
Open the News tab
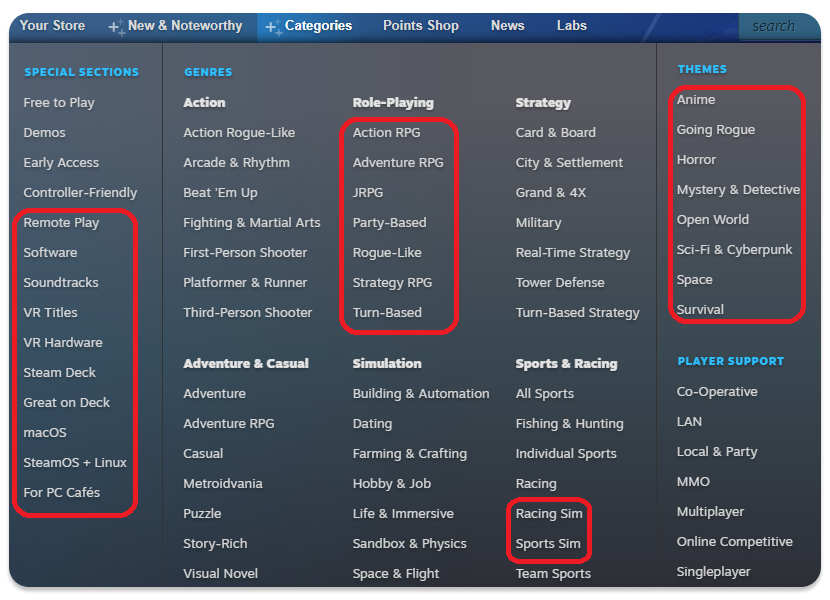coord(507,26)
